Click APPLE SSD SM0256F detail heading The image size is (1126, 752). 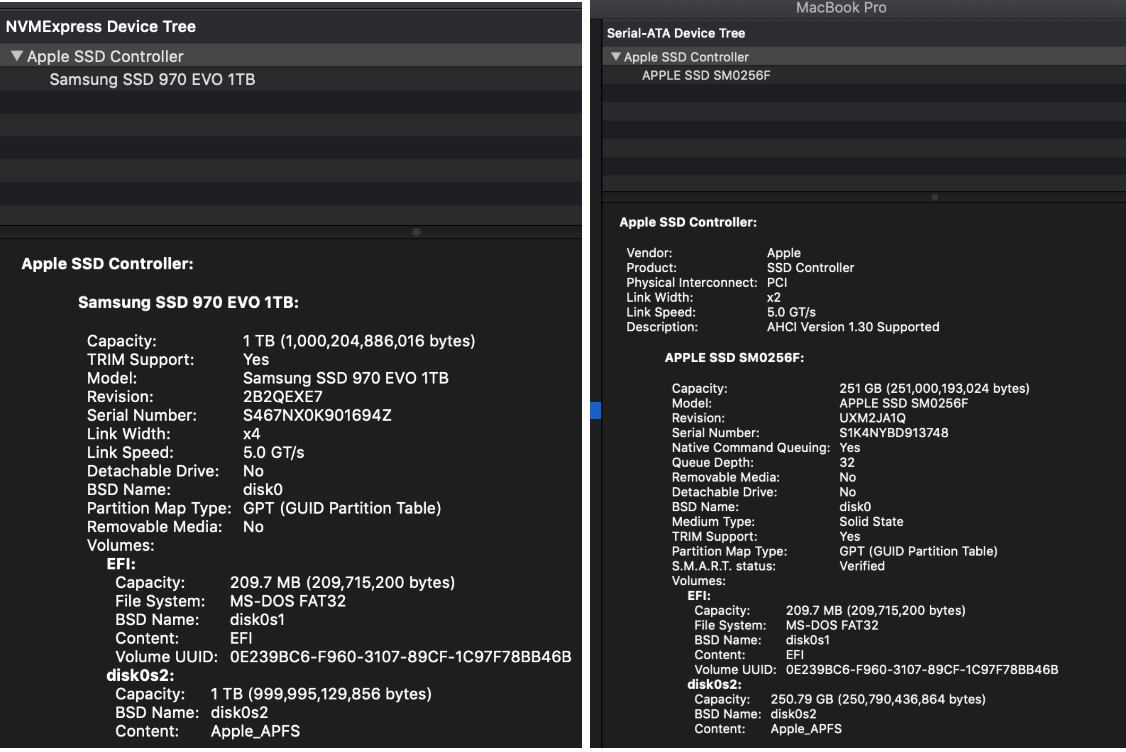[734, 358]
